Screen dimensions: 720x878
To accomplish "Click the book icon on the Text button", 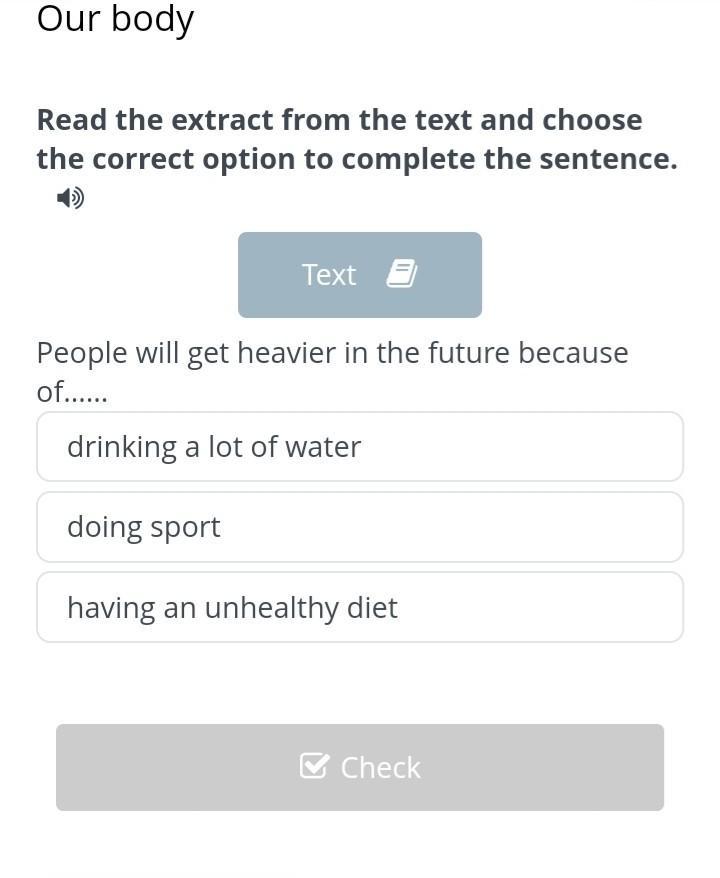I will 402,274.
